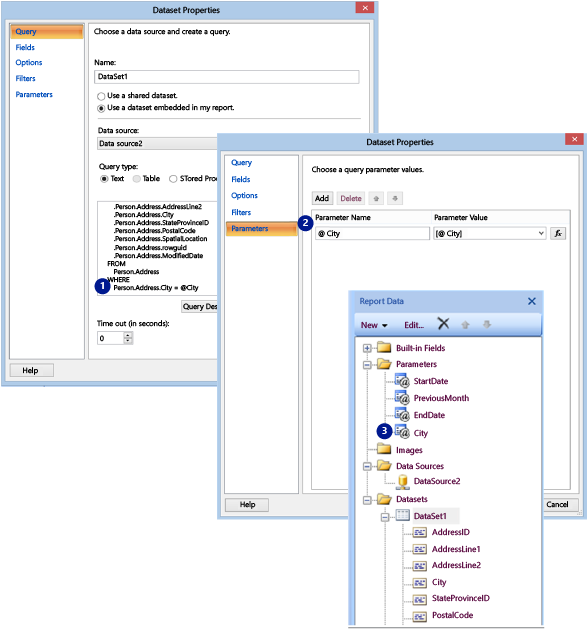Click Help in the front Dataset Properties dialog
The image size is (587, 638).
coord(247,505)
